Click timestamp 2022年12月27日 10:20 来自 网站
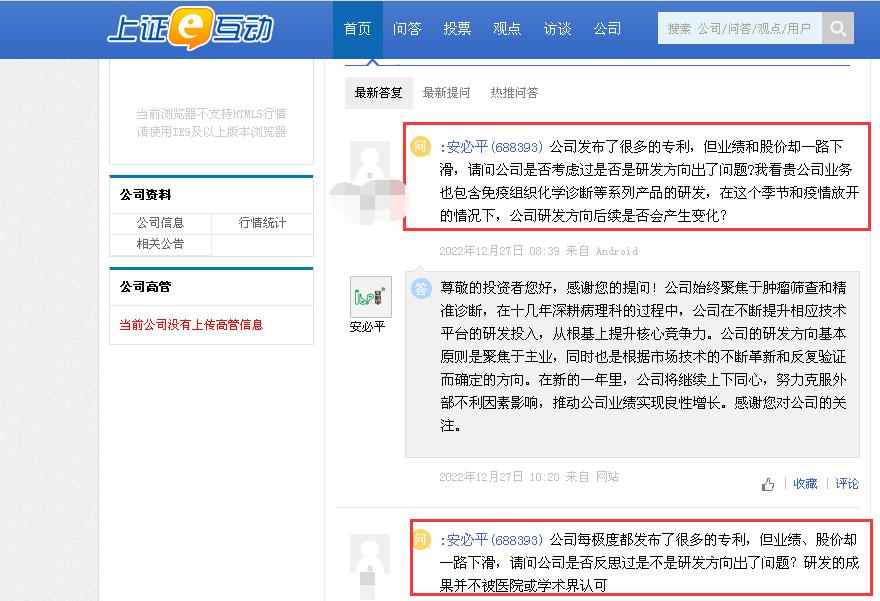Screen dimensions: 880x601 click(x=529, y=477)
